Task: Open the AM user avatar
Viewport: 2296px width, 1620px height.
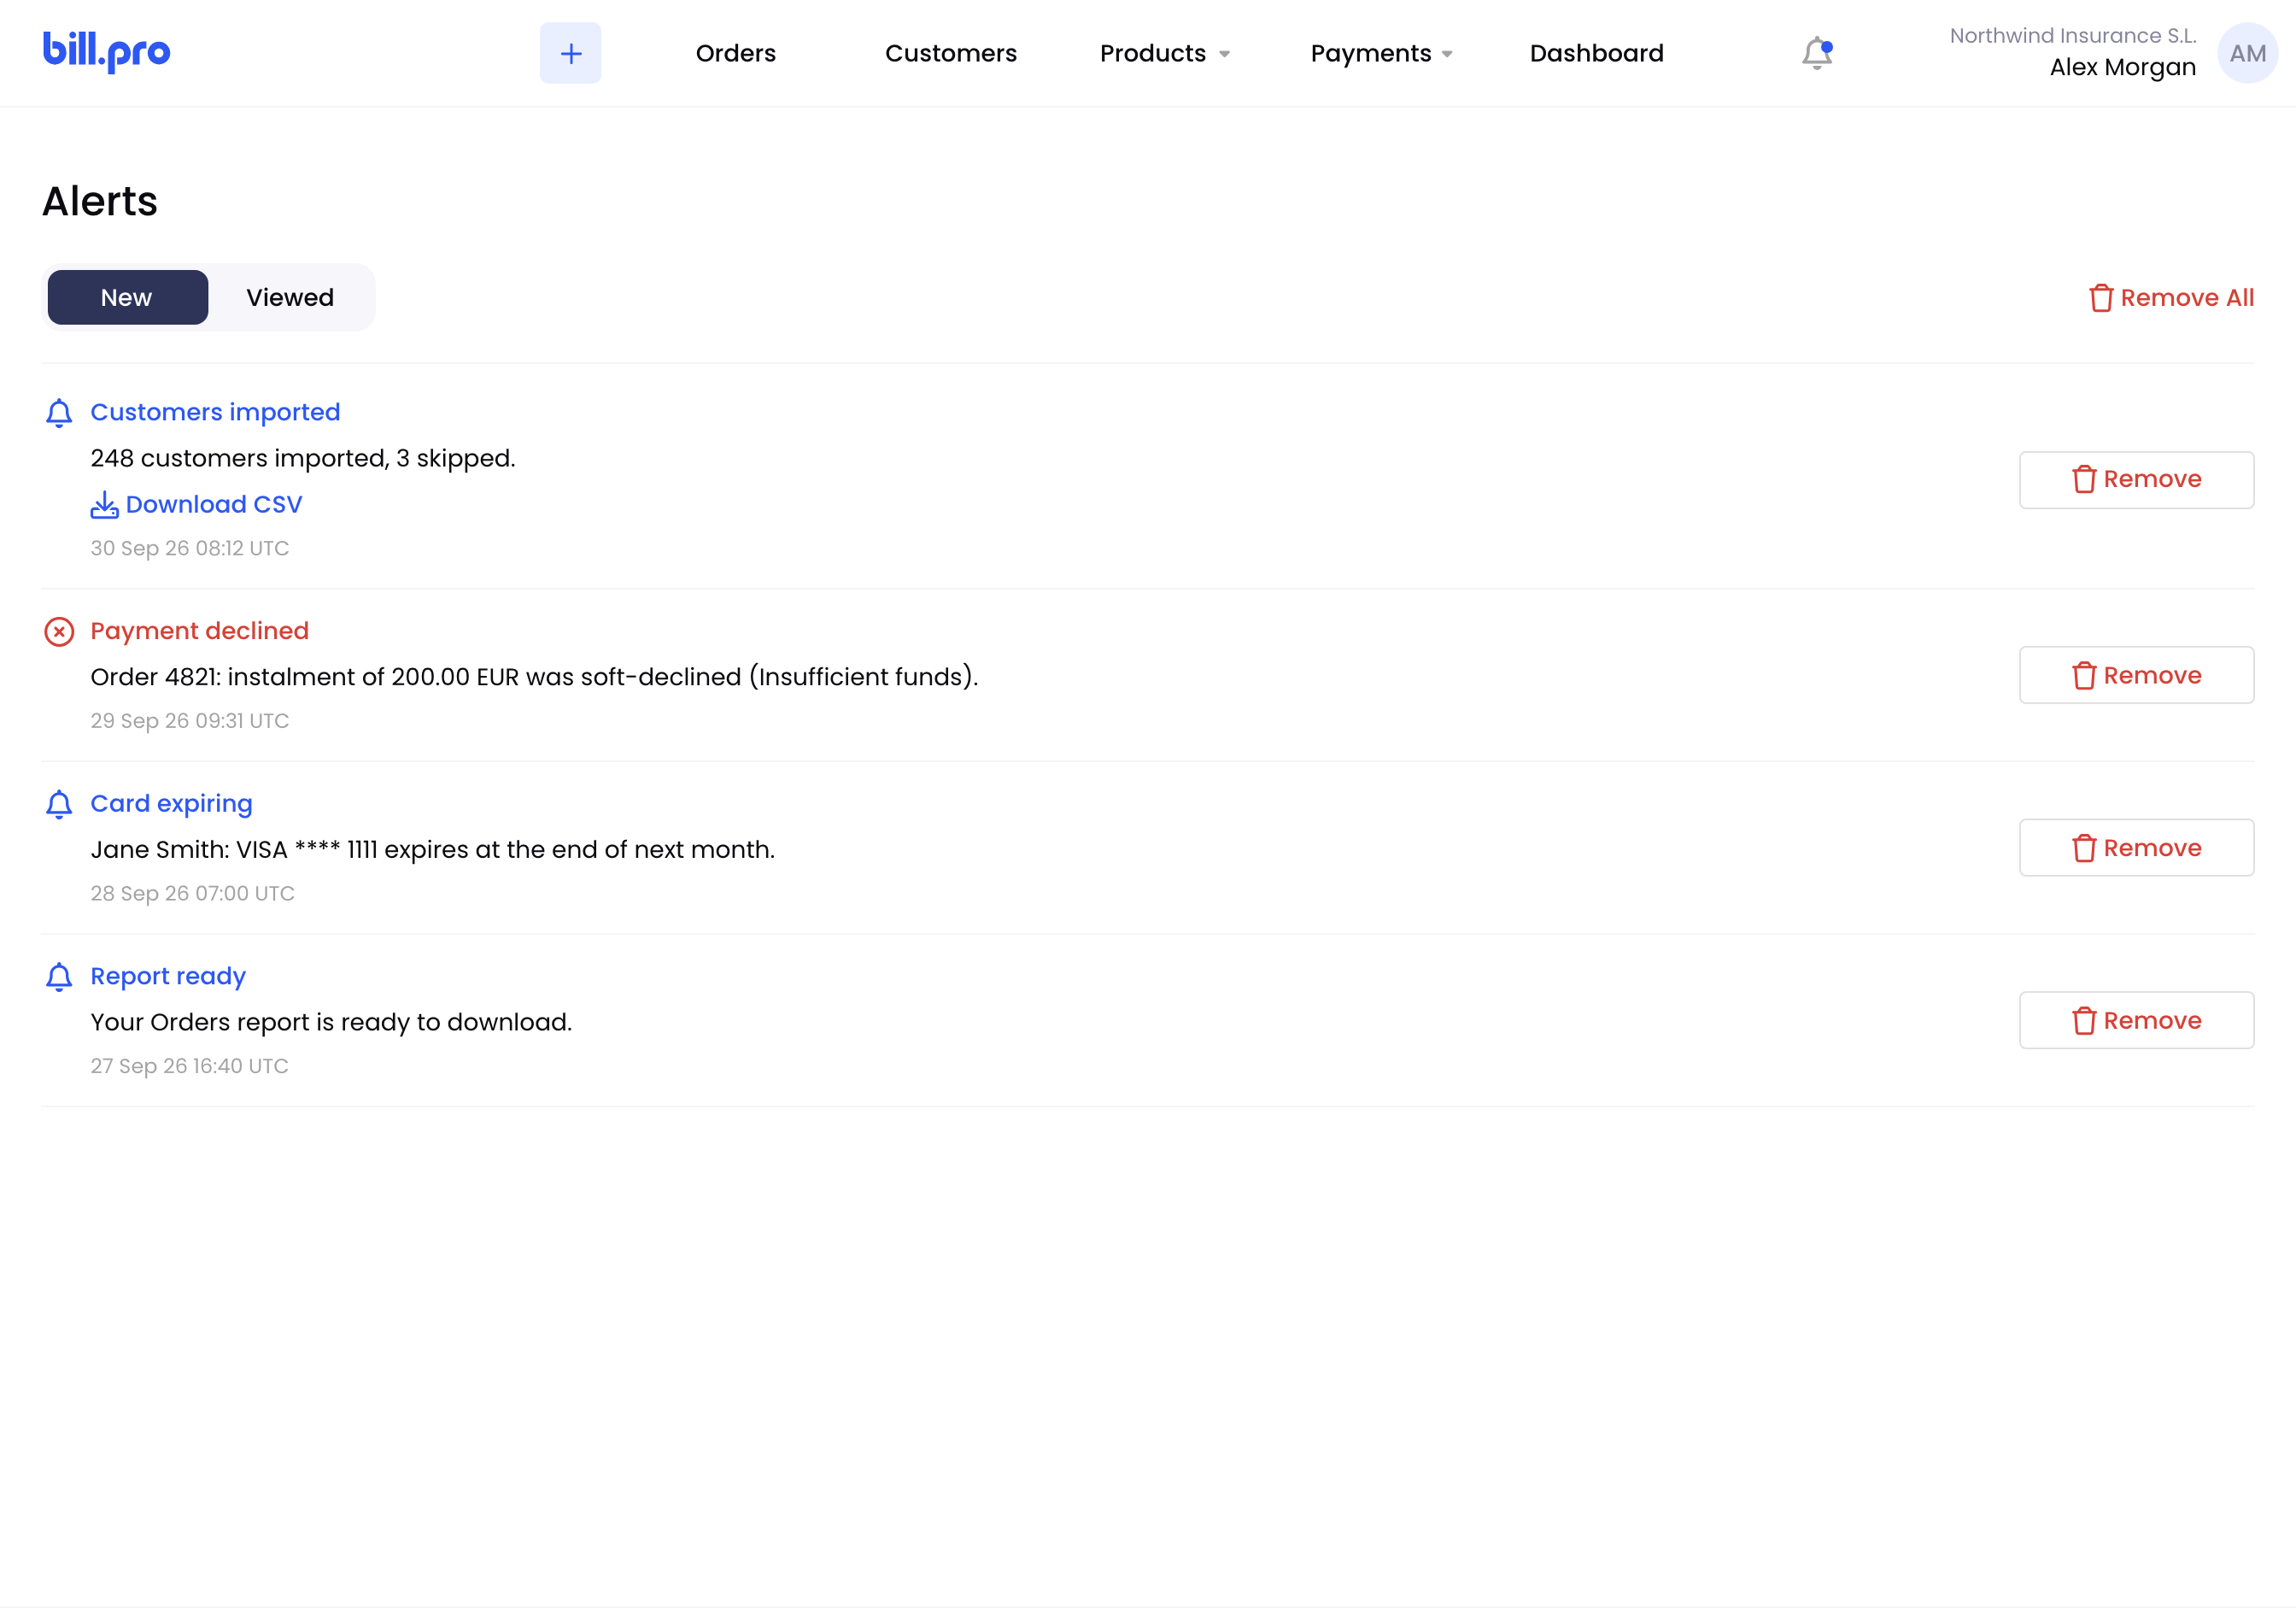Action: (2247, 53)
